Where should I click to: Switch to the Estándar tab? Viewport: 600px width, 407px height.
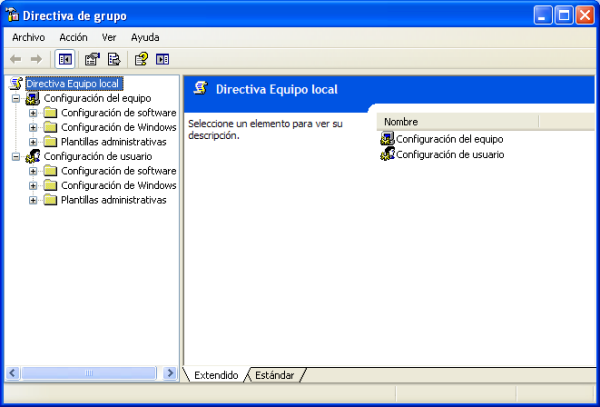tap(274, 375)
